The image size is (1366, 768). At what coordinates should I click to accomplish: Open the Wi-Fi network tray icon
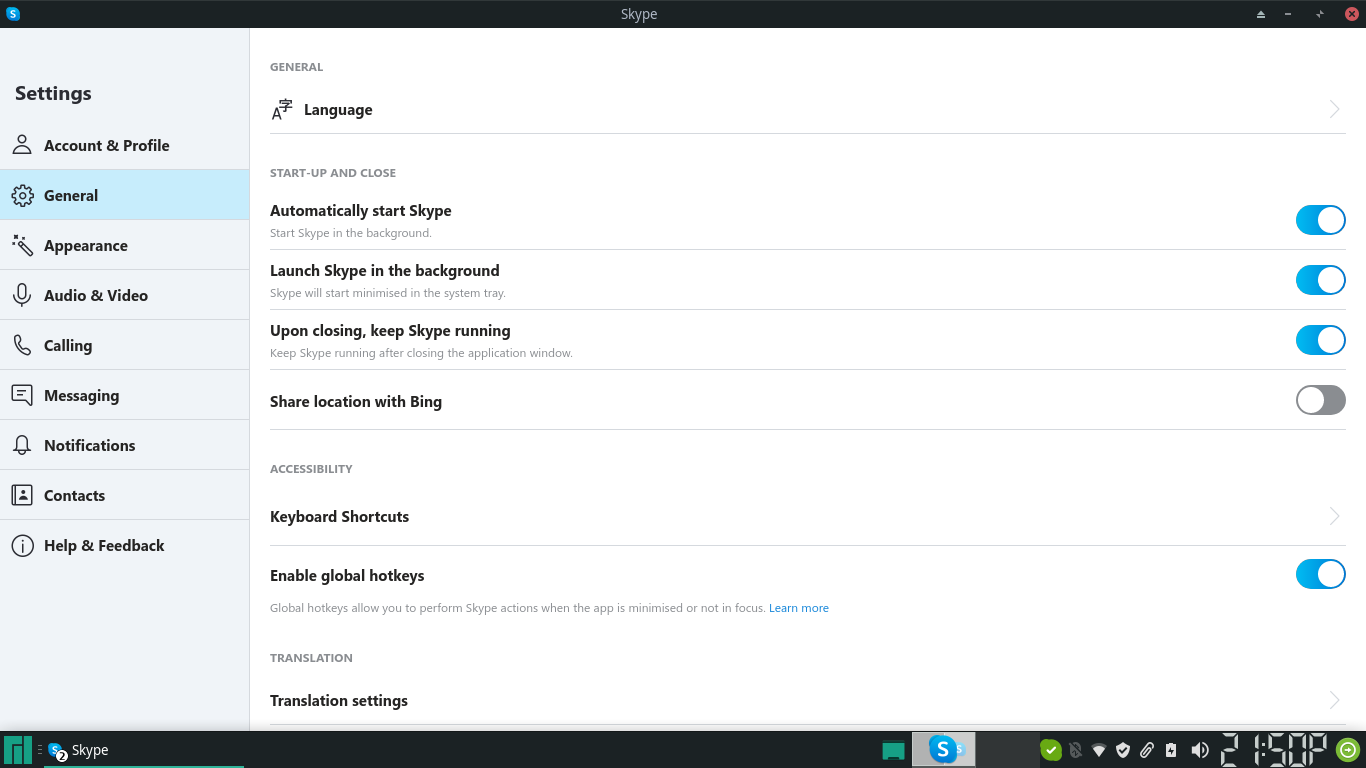(1099, 750)
